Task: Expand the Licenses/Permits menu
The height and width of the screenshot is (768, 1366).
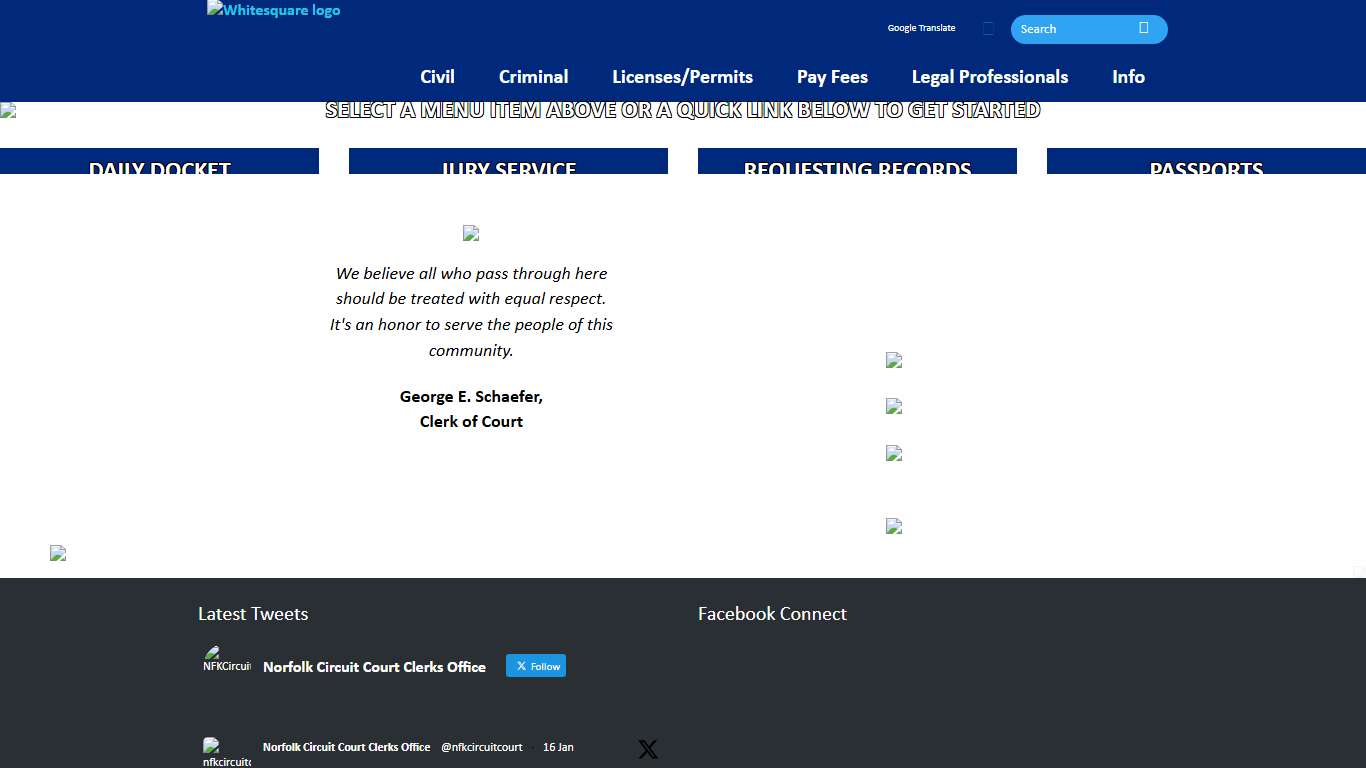Action: click(682, 77)
